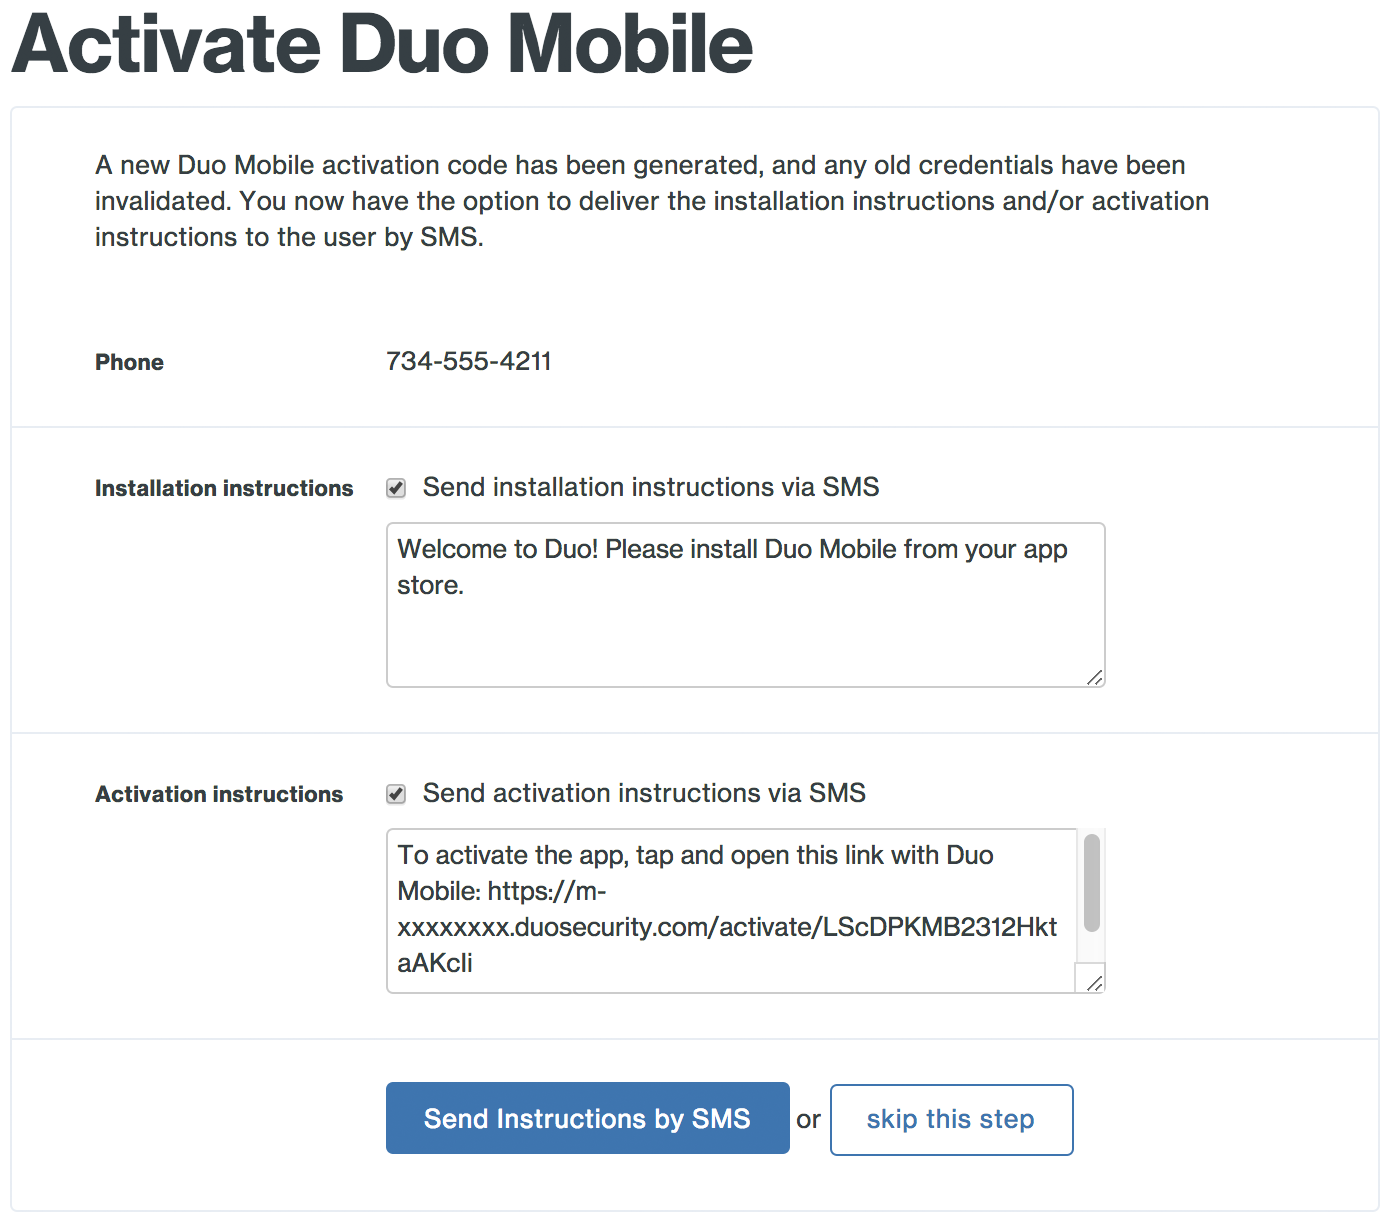Follow the 'skip this step' link
The height and width of the screenshot is (1228, 1400).
point(951,1119)
